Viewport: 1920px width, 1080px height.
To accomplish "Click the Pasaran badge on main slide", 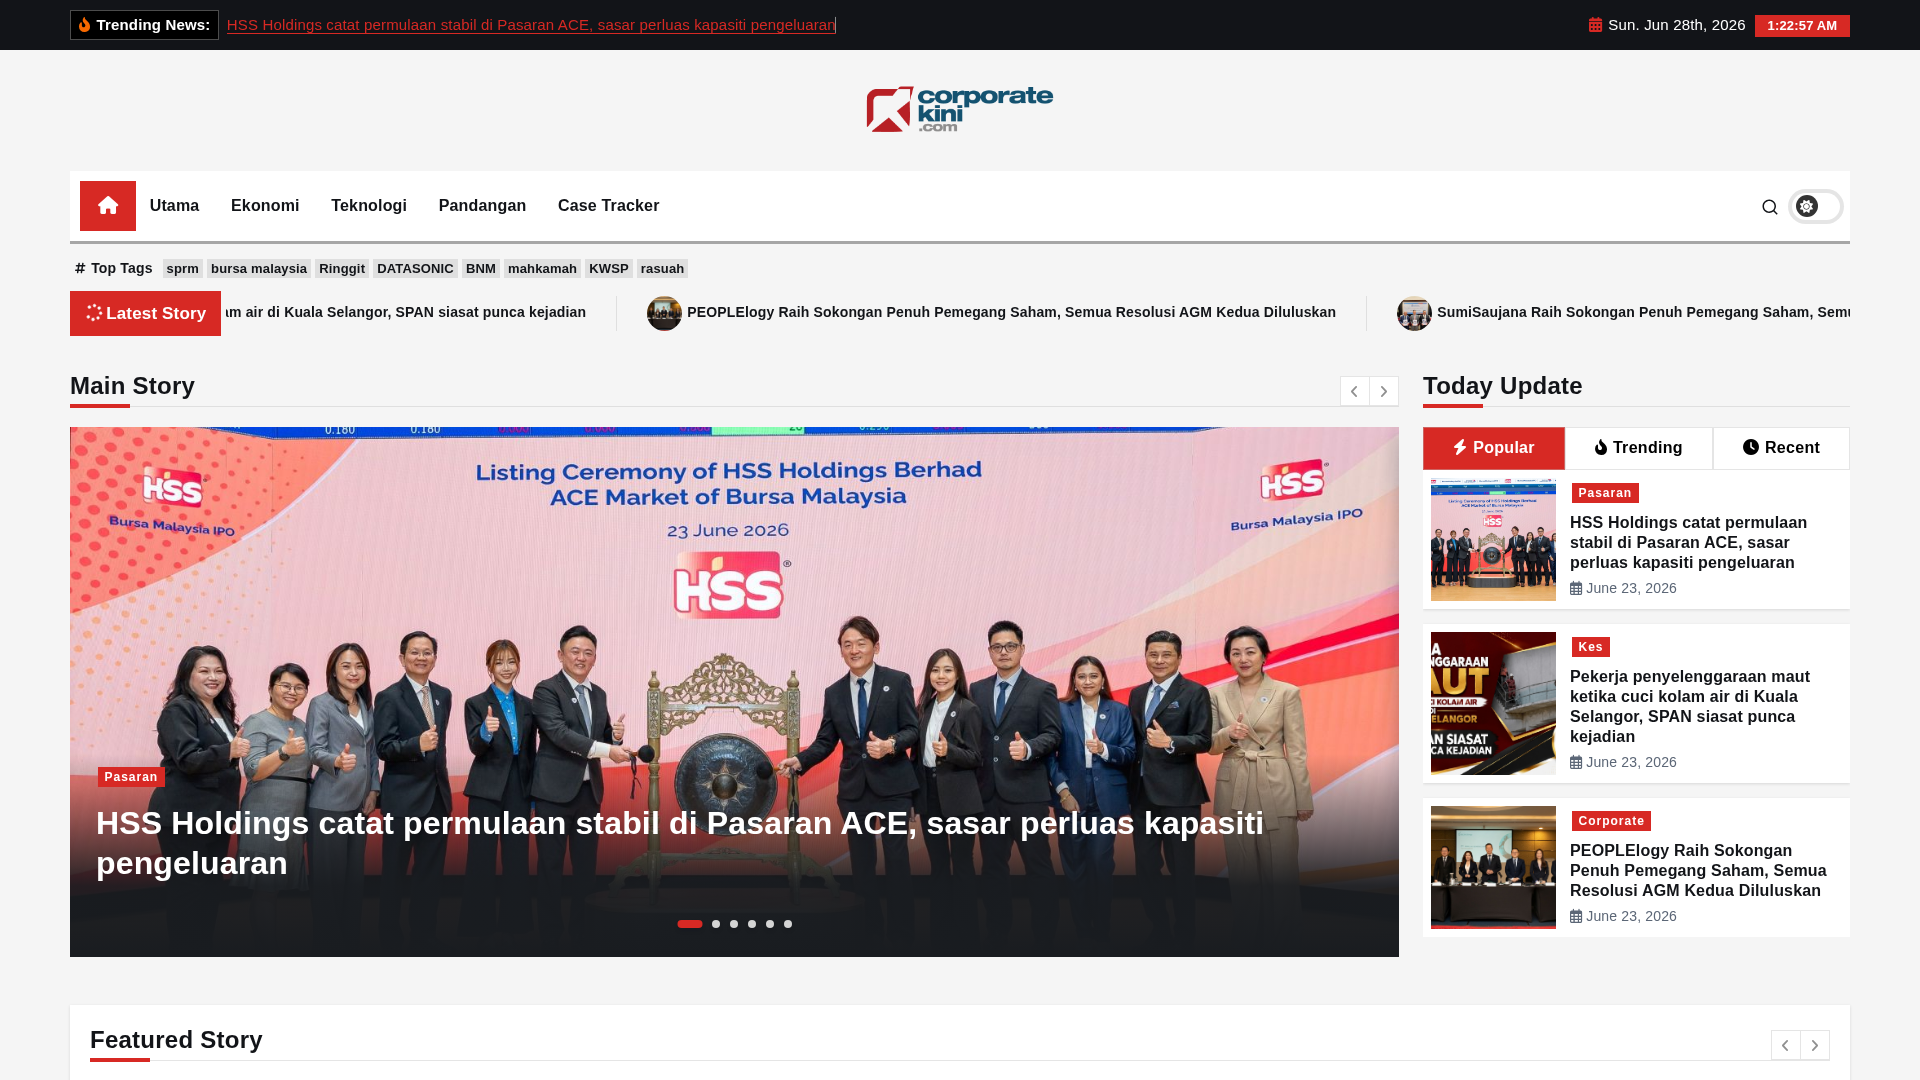I will 131,777.
